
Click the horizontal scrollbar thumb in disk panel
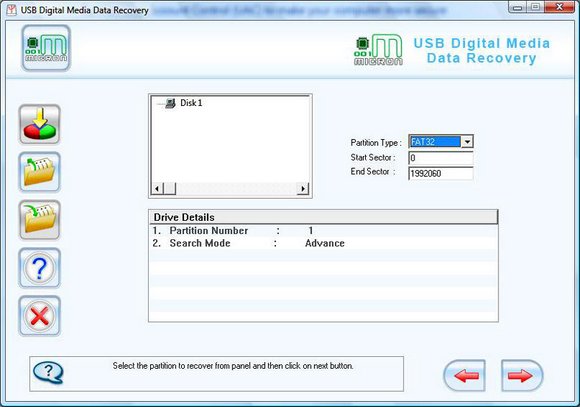point(169,189)
